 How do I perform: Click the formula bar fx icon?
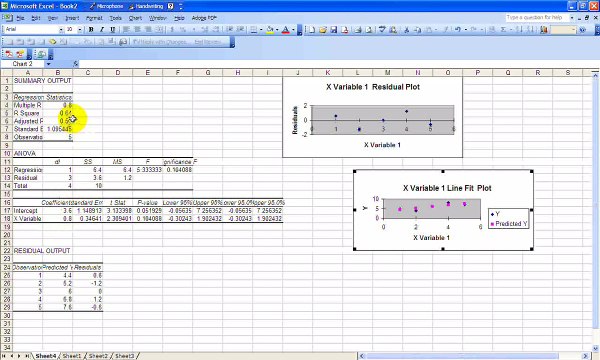pos(75,64)
